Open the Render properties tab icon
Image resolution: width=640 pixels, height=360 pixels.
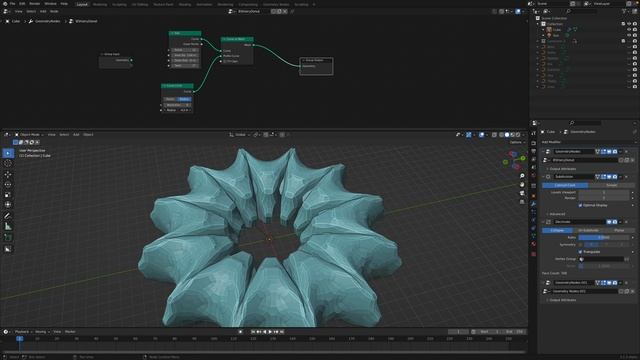point(533,143)
